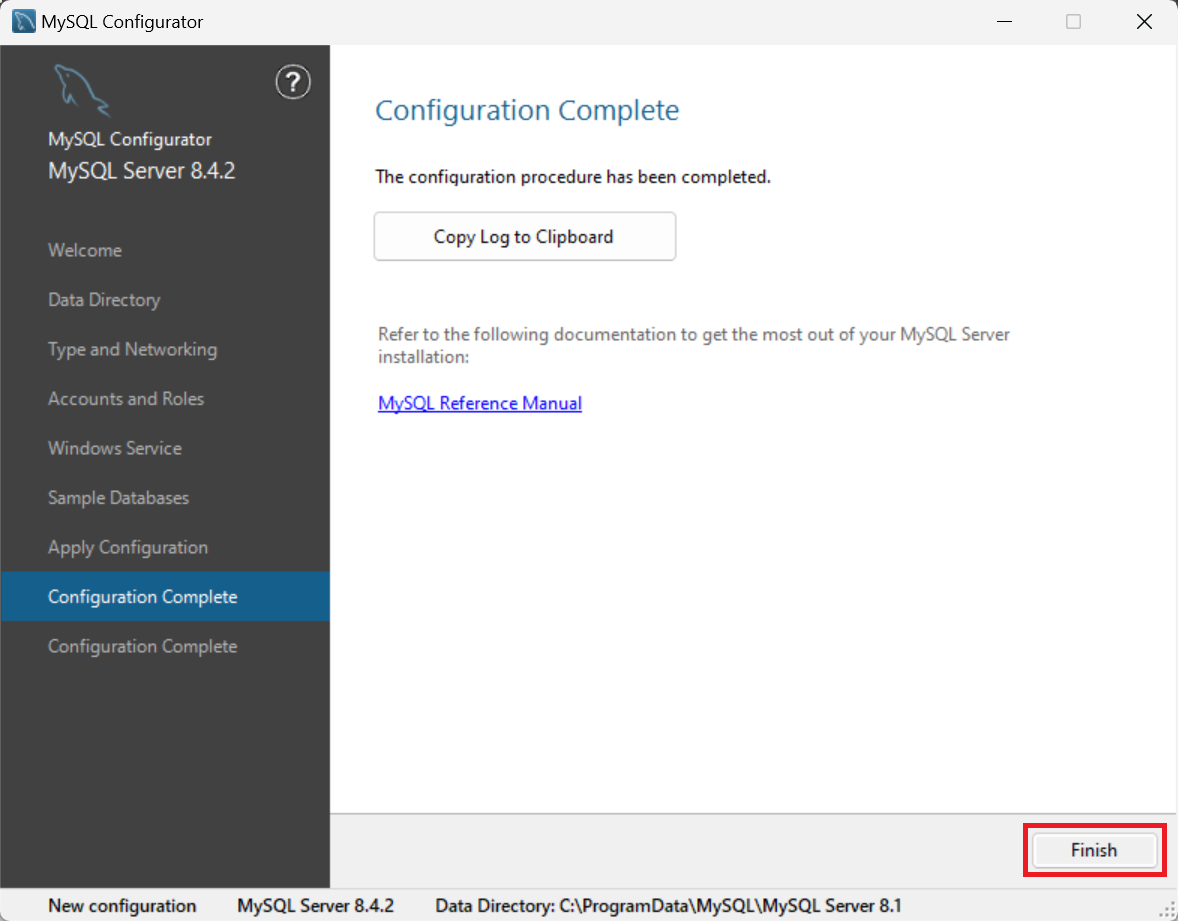
Task: Click the MySQL dolphin logo in sidebar
Action: point(82,91)
